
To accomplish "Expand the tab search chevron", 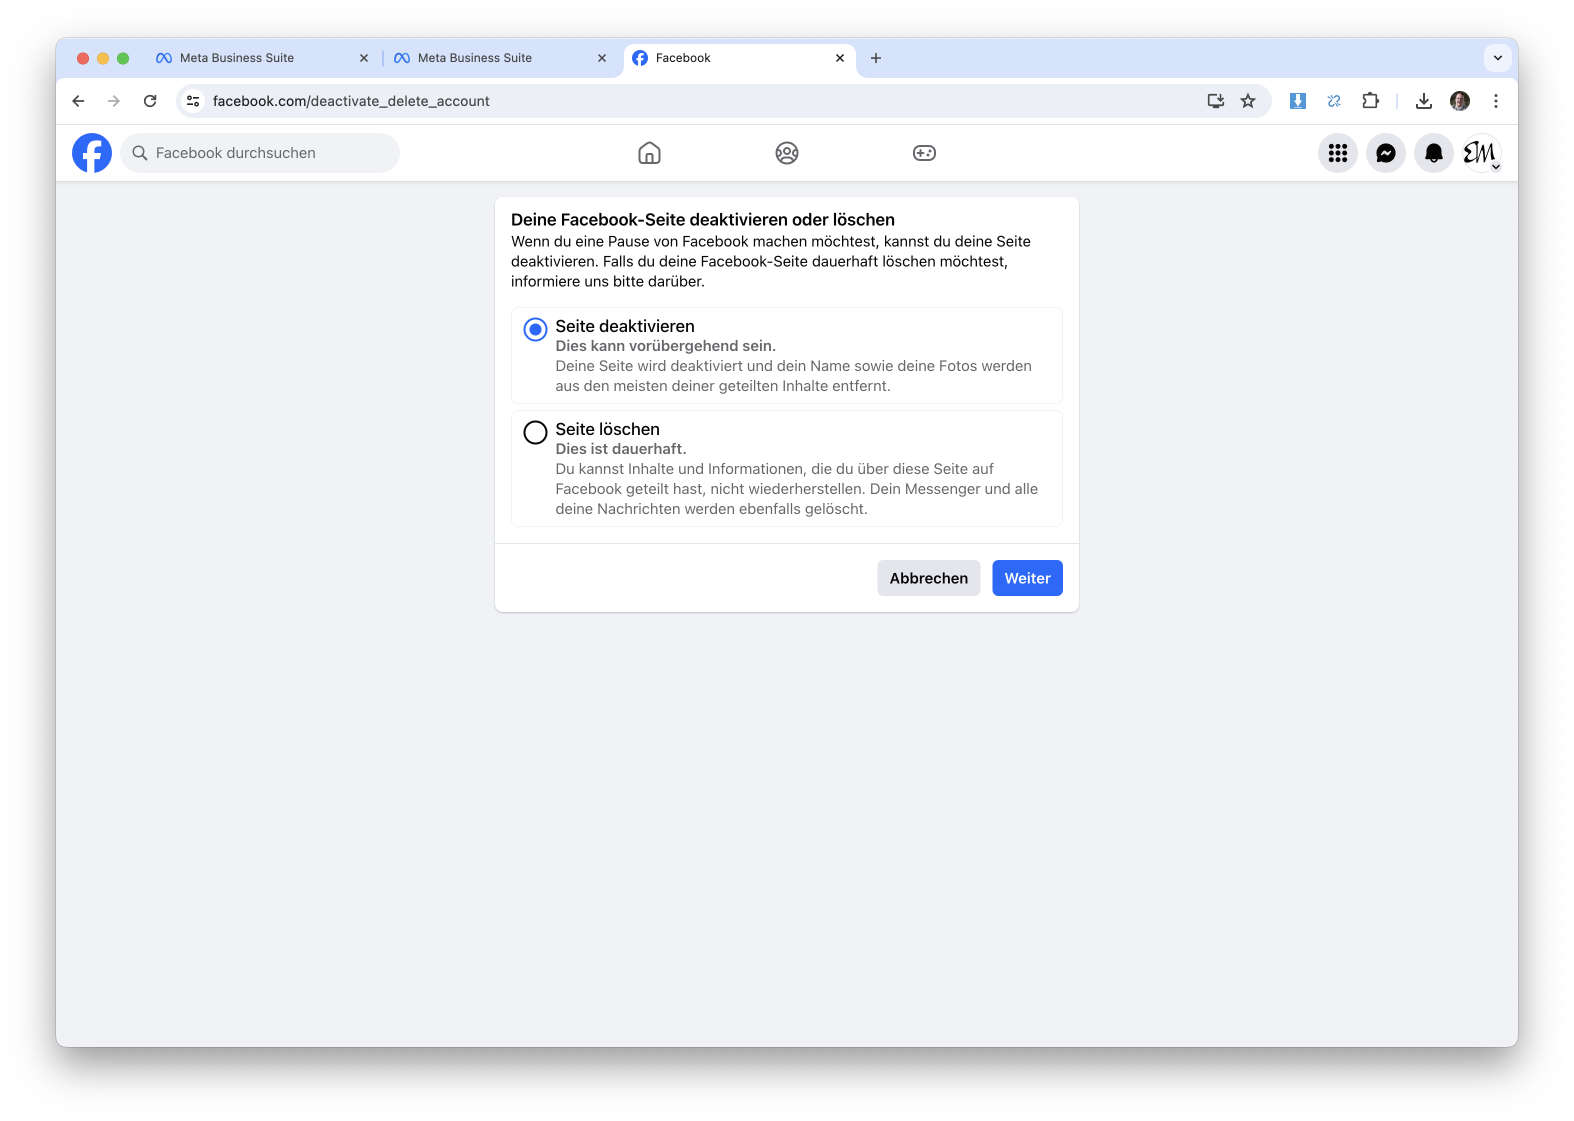I will coord(1497,58).
